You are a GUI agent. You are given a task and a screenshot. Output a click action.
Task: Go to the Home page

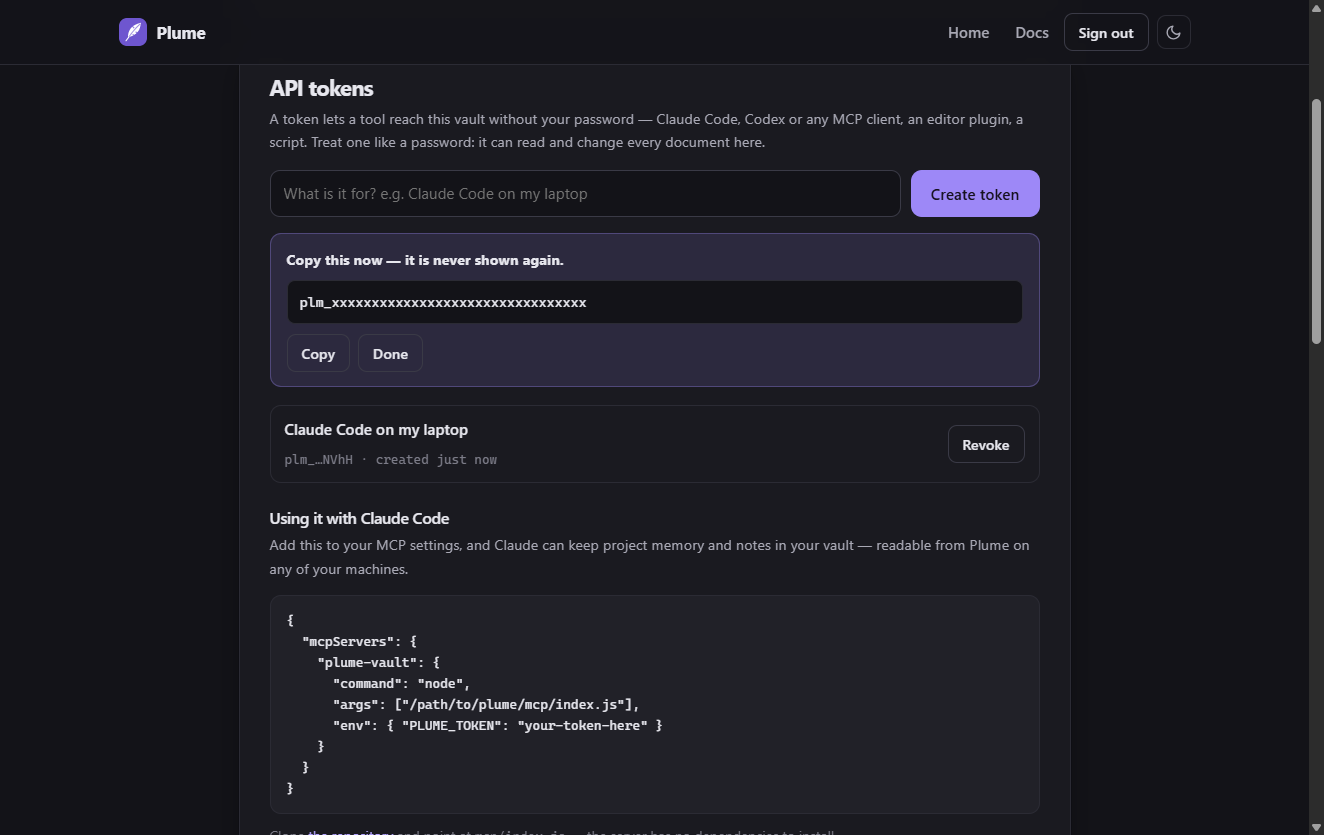tap(968, 32)
